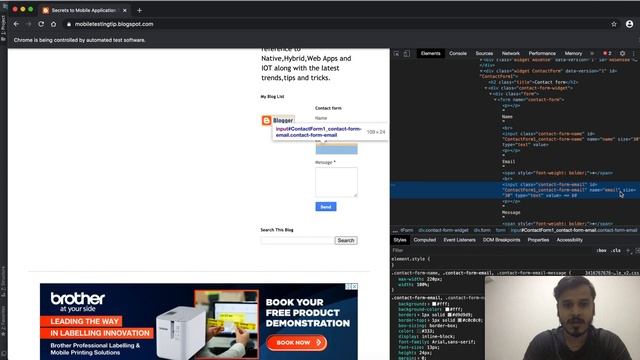The width and height of the screenshot is (640, 360).
Task: Collapse the contact-form-widget div node
Action: (x=486, y=88)
